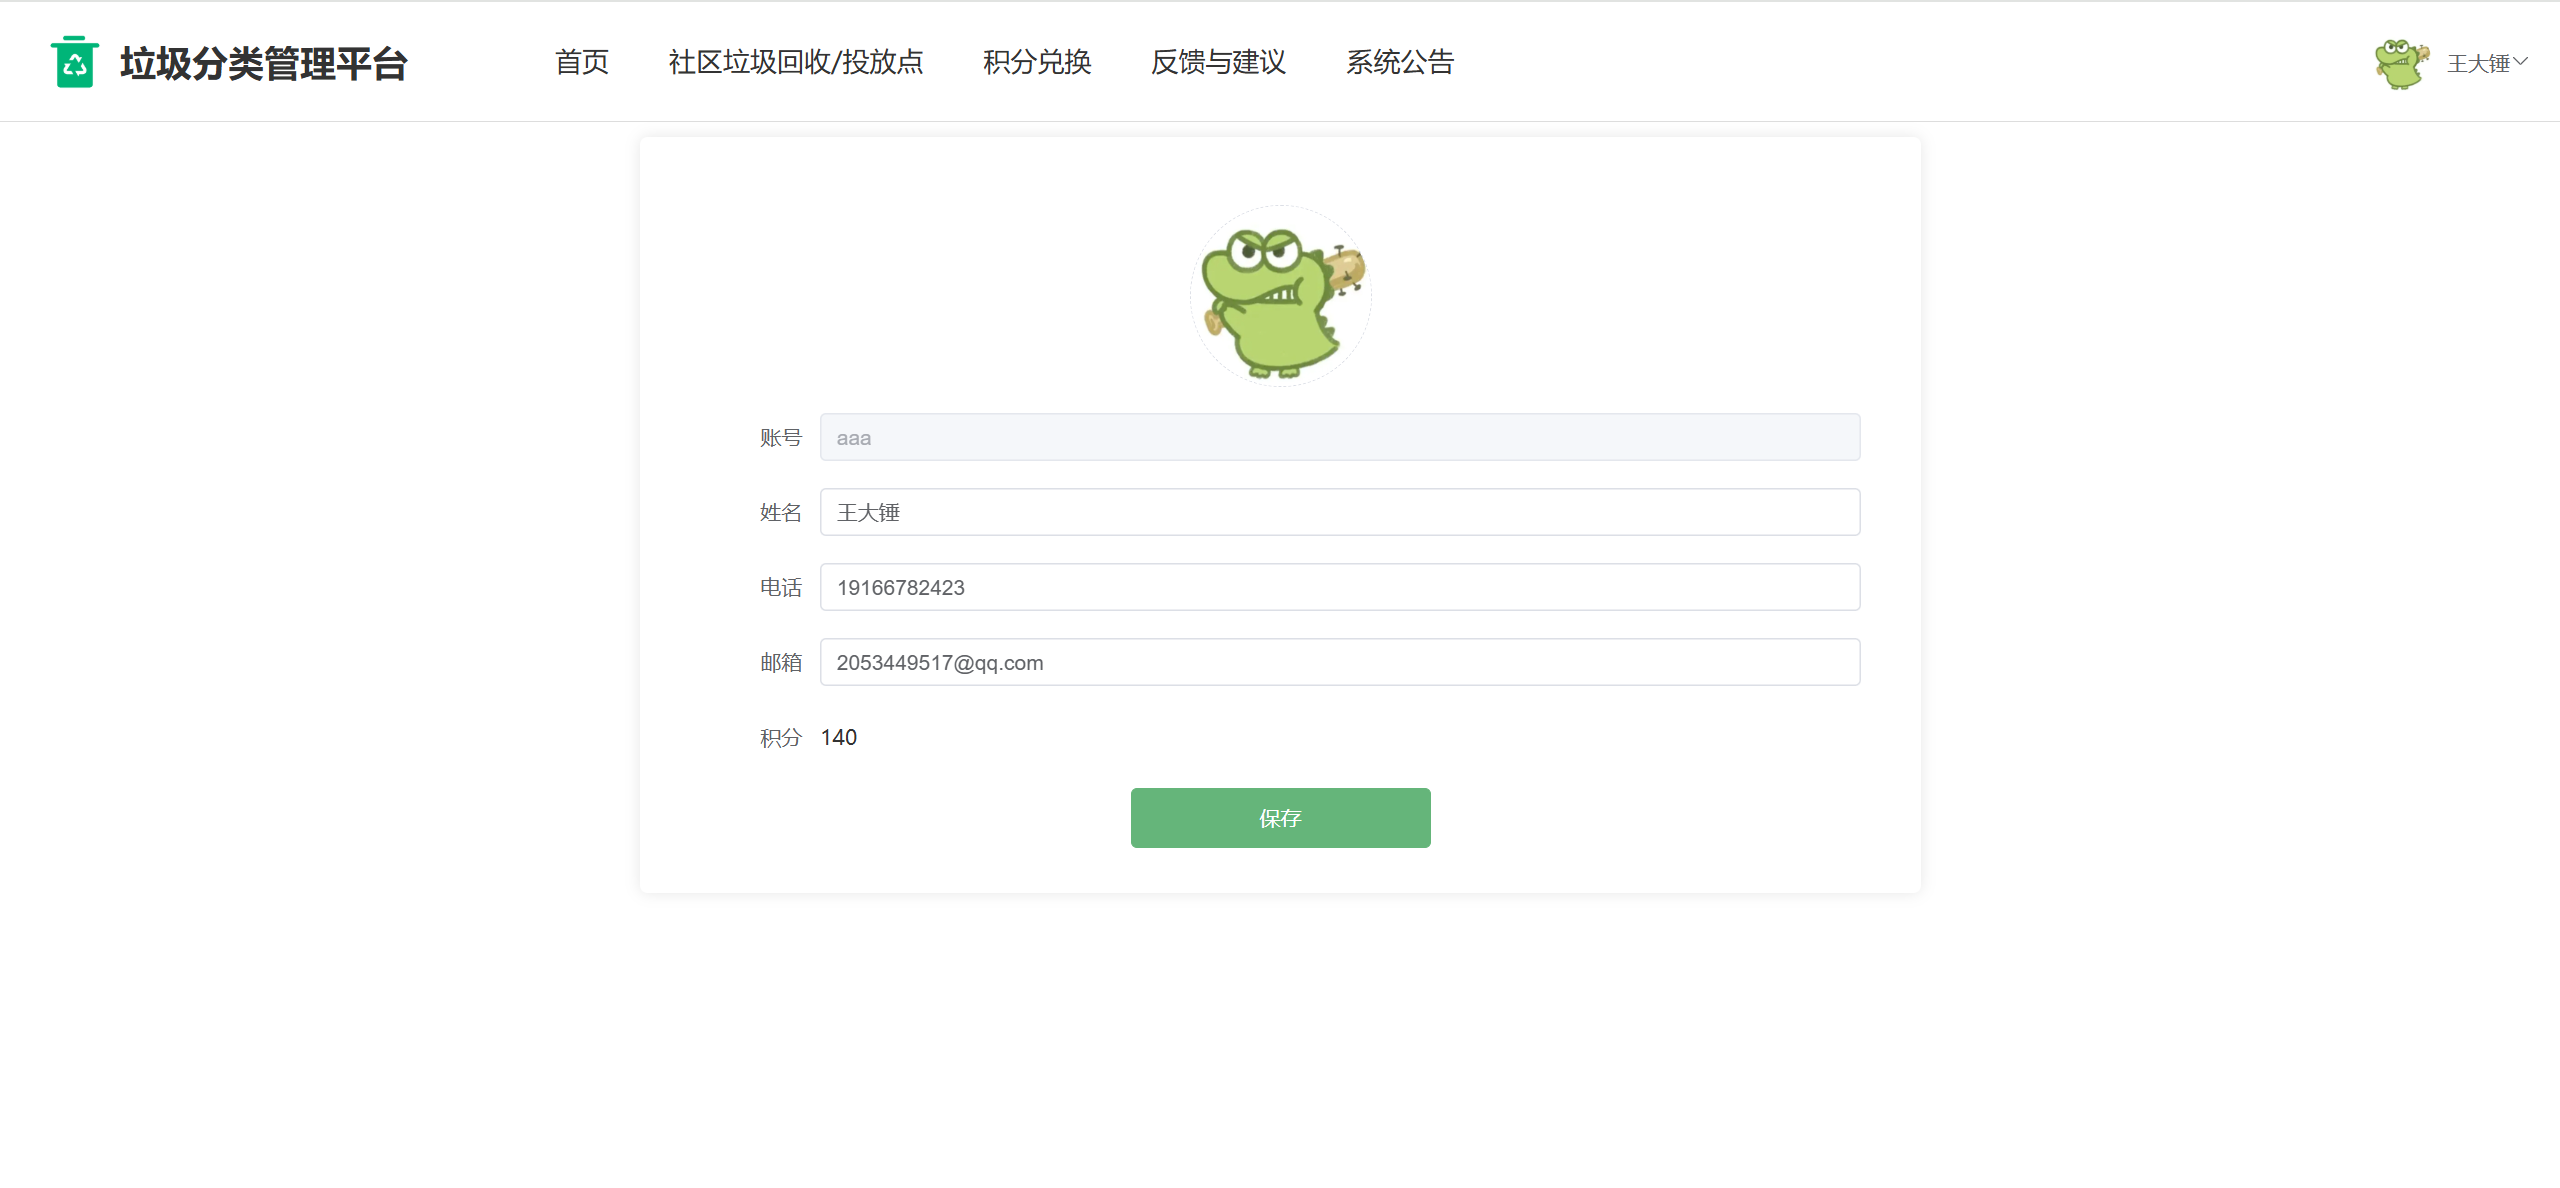Click the green recycling bin logo icon
The height and width of the screenshot is (1188, 2560).
click(74, 62)
